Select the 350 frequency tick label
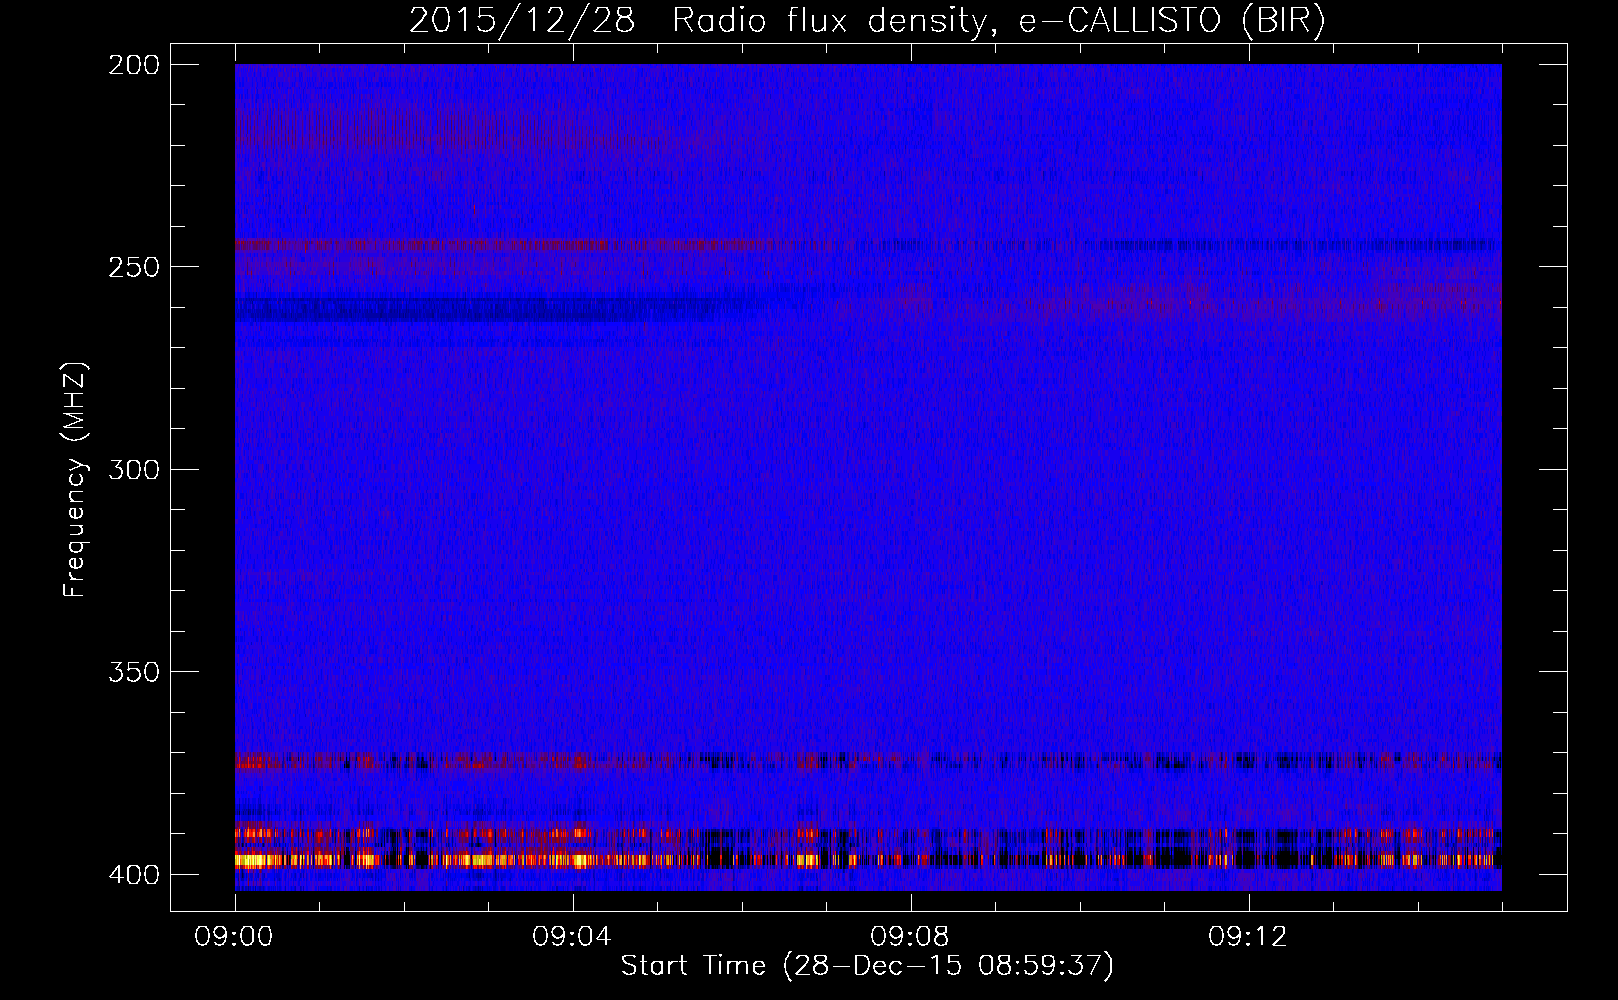Viewport: 1618px width, 1000px height. pos(133,671)
